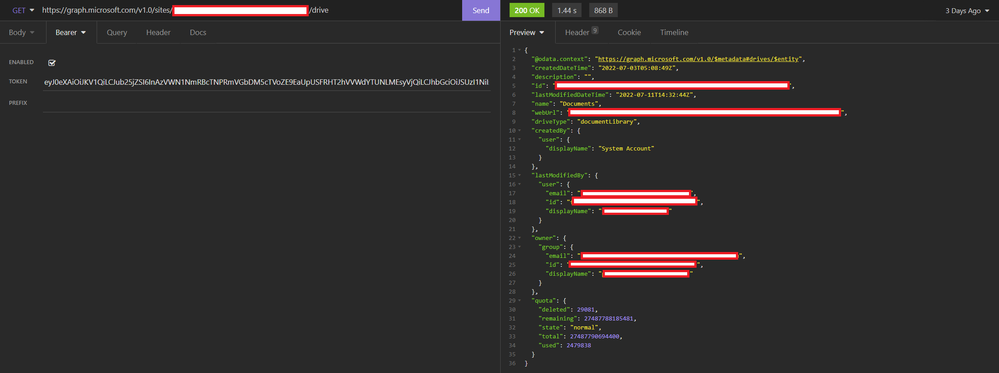The width and height of the screenshot is (999, 373).
Task: Click the createdDateTime value "2022-07-03T05:08:49Z"
Action: click(638, 68)
